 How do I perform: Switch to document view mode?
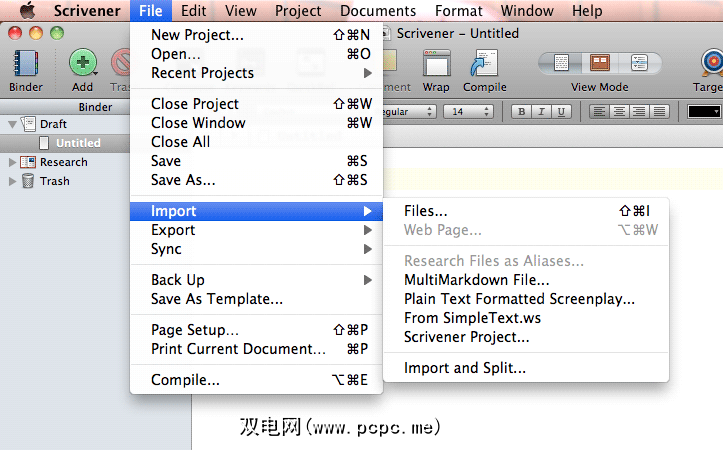561,63
